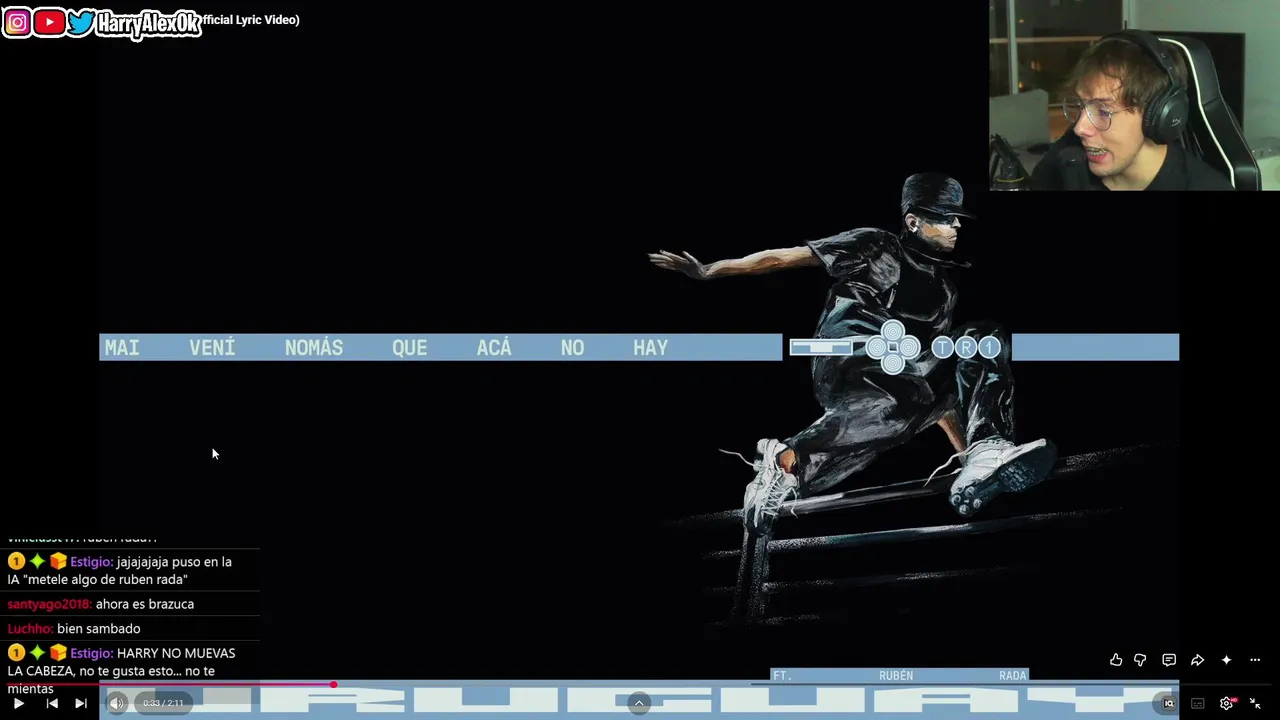Expand the up-chevron at the player bottom
1280x720 pixels.
(x=639, y=703)
